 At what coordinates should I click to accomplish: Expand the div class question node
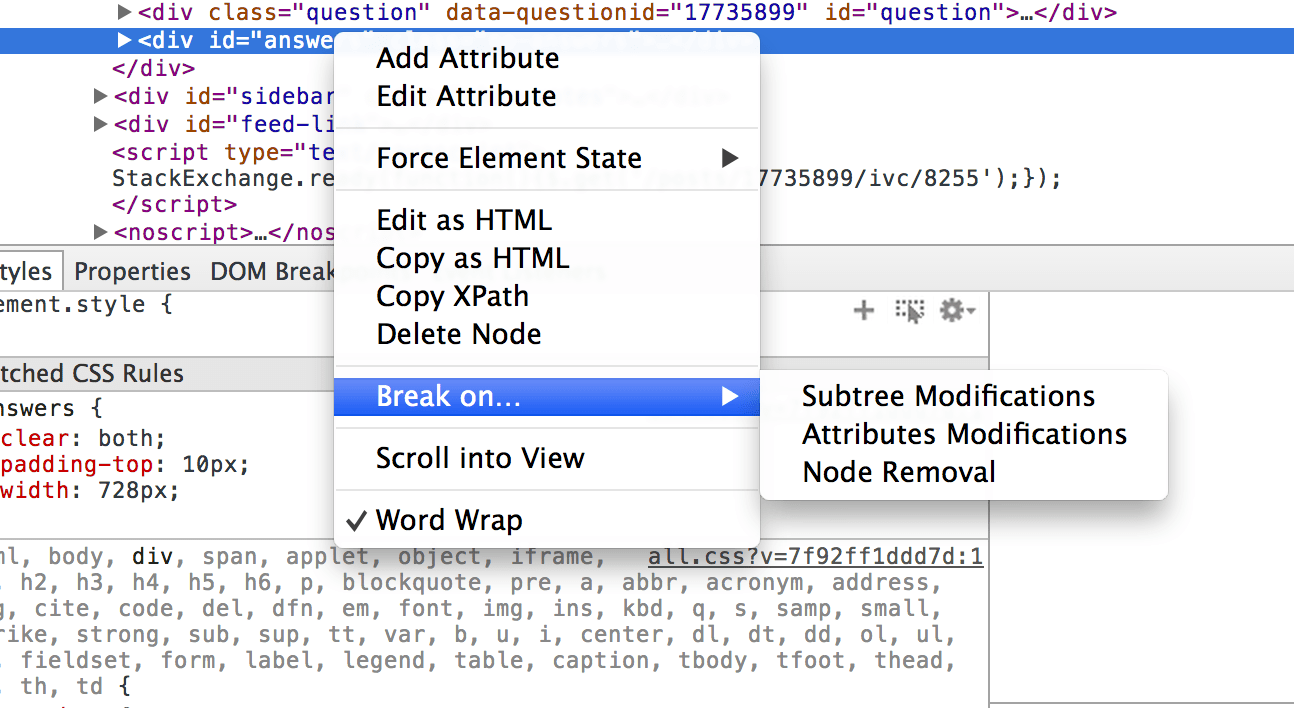click(125, 13)
